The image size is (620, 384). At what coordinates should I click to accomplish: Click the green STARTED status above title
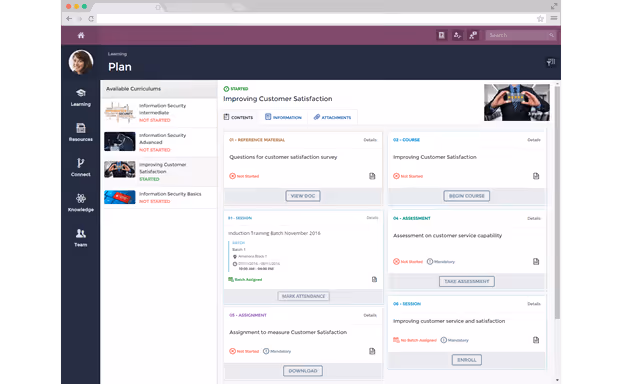tap(236, 89)
